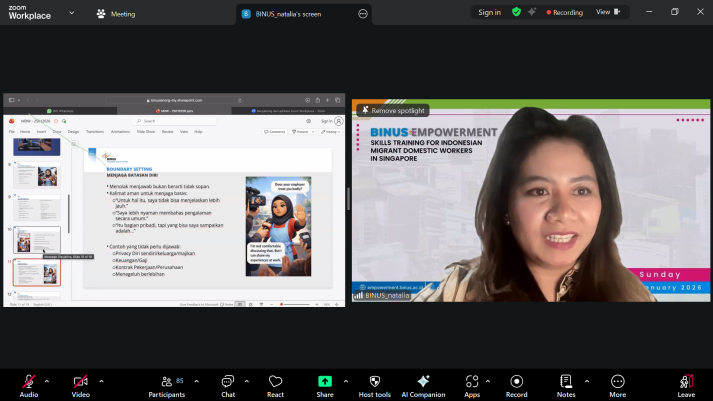The image size is (713, 401).
Task: Open options for BINUS_natalia's screen
Action: [363, 14]
